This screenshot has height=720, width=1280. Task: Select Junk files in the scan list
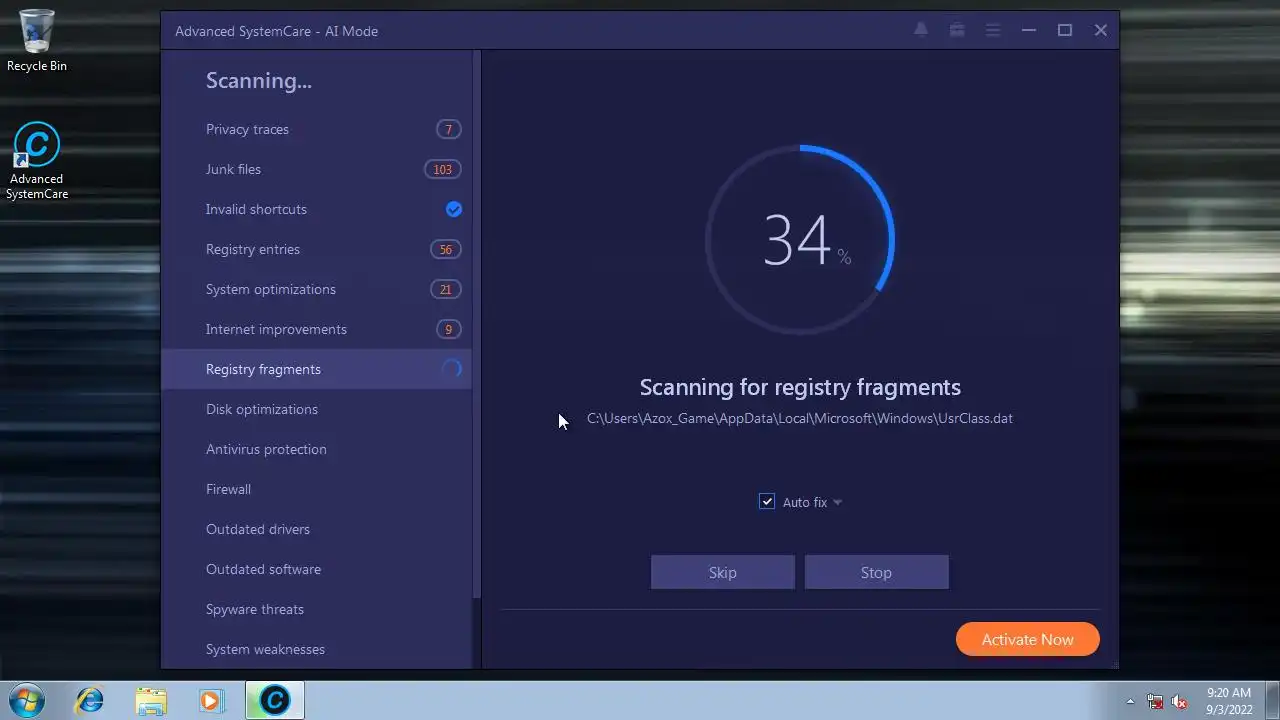[316, 169]
